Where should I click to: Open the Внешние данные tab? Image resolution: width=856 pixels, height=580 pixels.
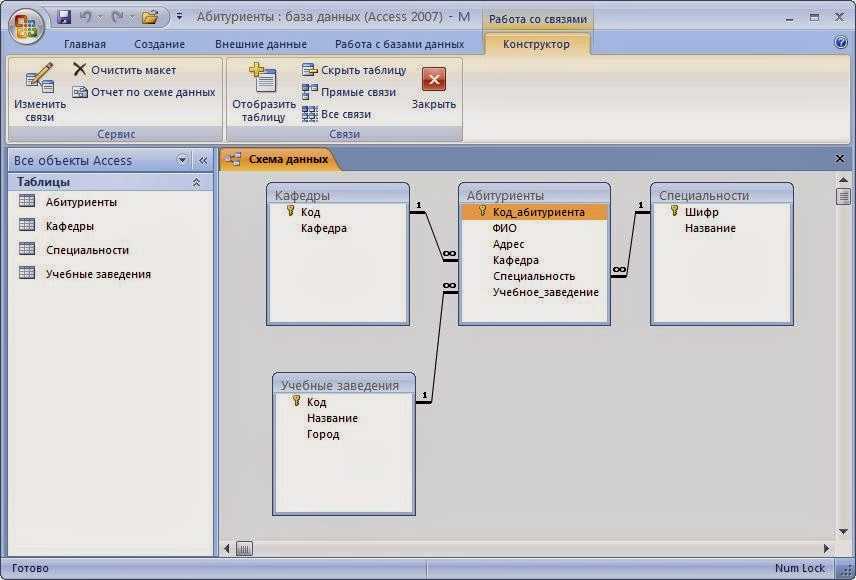point(261,44)
